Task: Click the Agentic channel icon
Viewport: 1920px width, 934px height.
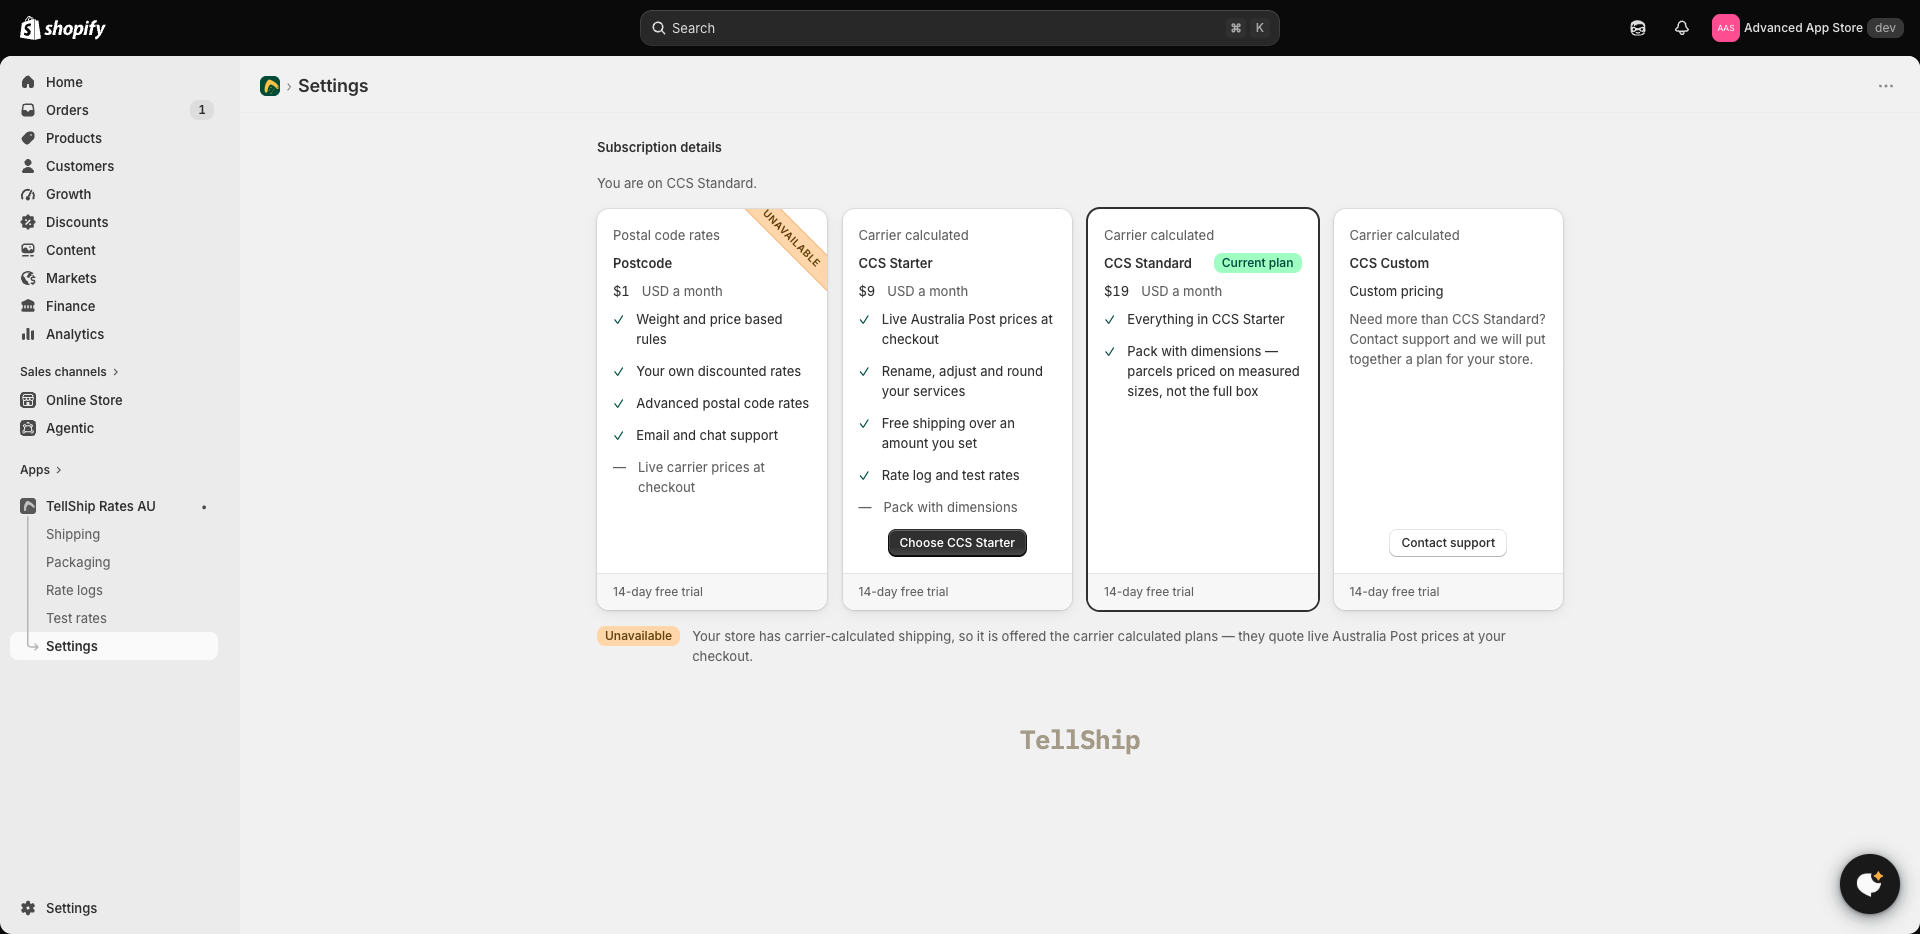Action: (28, 428)
